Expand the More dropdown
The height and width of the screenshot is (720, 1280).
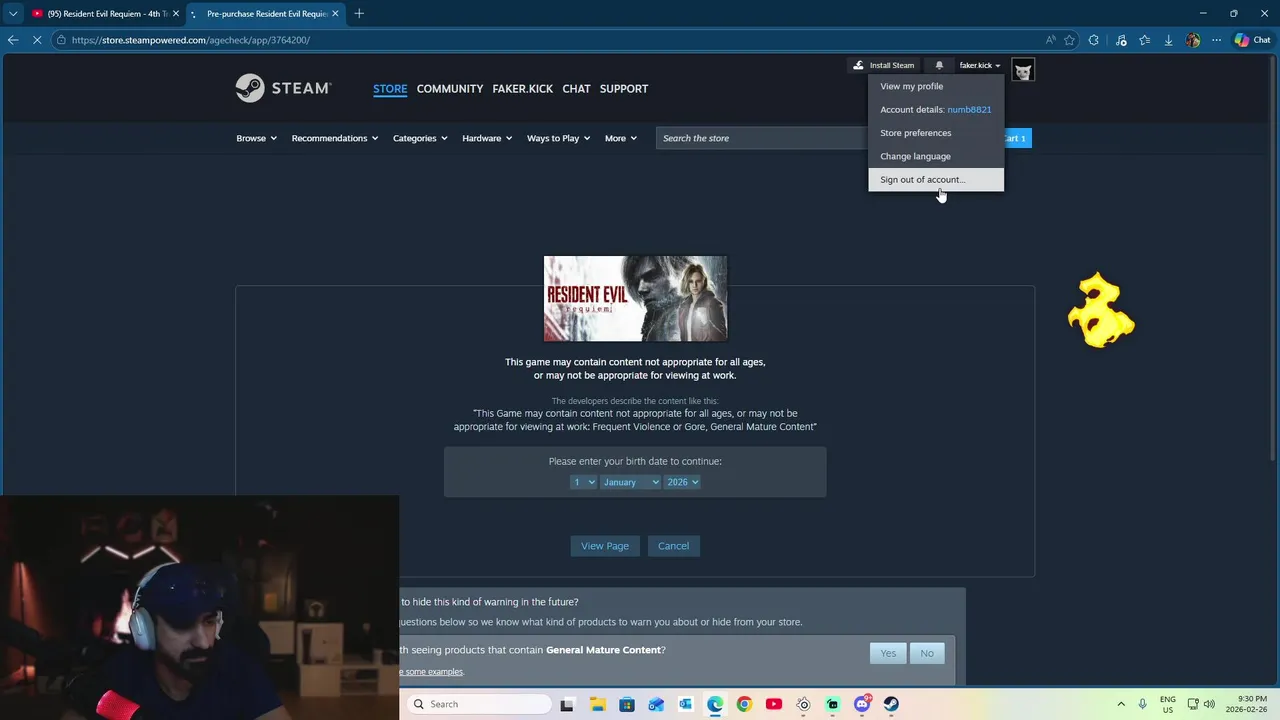[x=621, y=138]
